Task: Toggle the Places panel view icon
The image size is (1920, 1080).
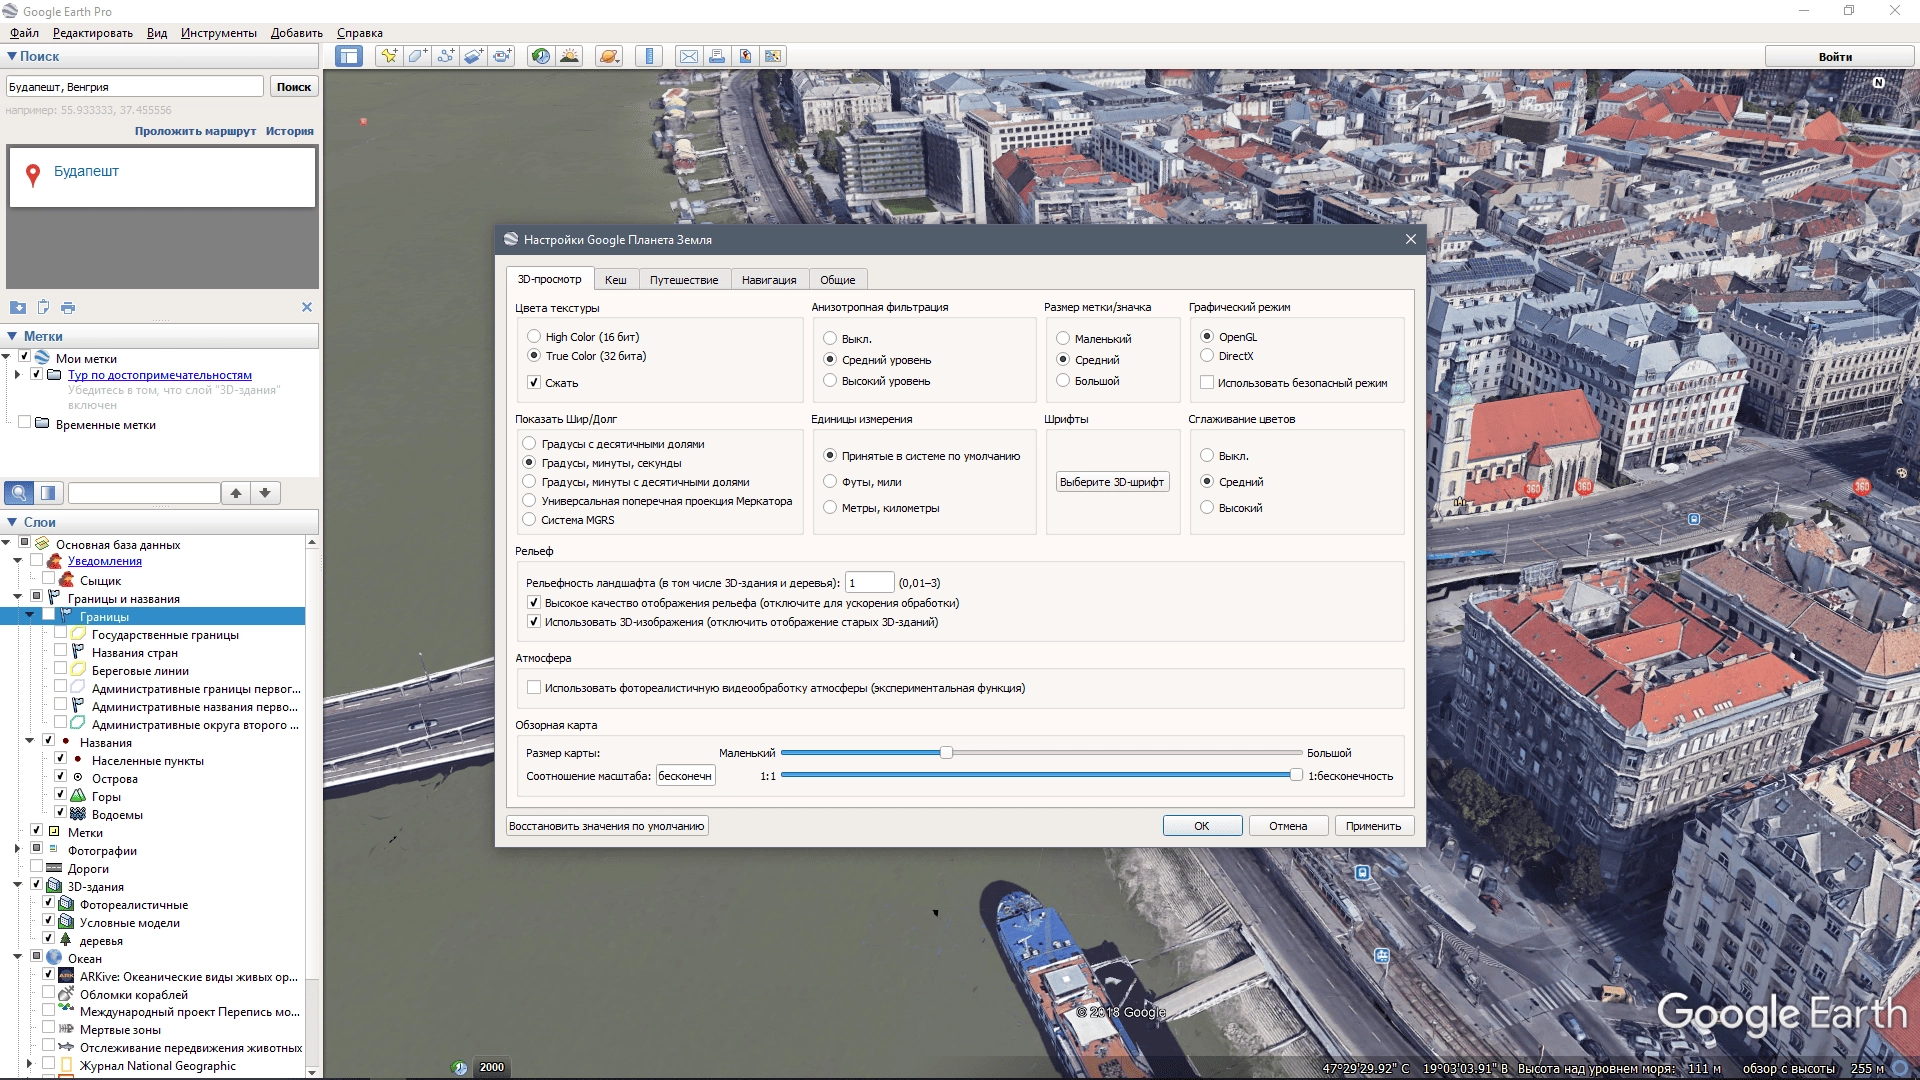Action: coord(48,493)
